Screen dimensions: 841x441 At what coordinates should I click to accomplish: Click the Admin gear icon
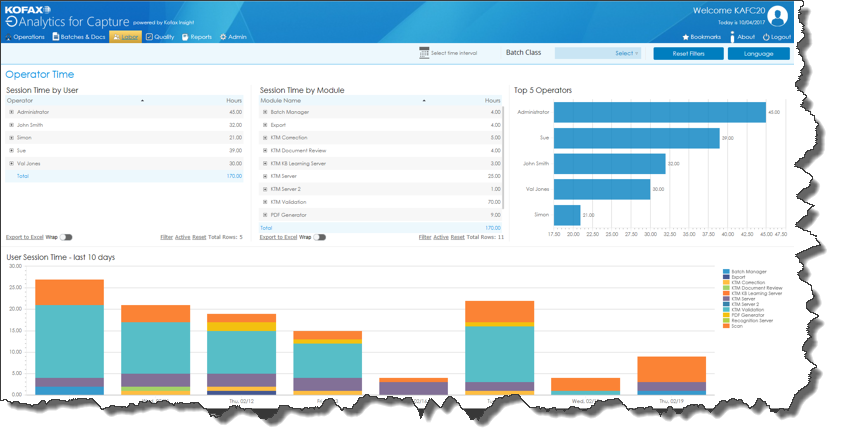[223, 37]
